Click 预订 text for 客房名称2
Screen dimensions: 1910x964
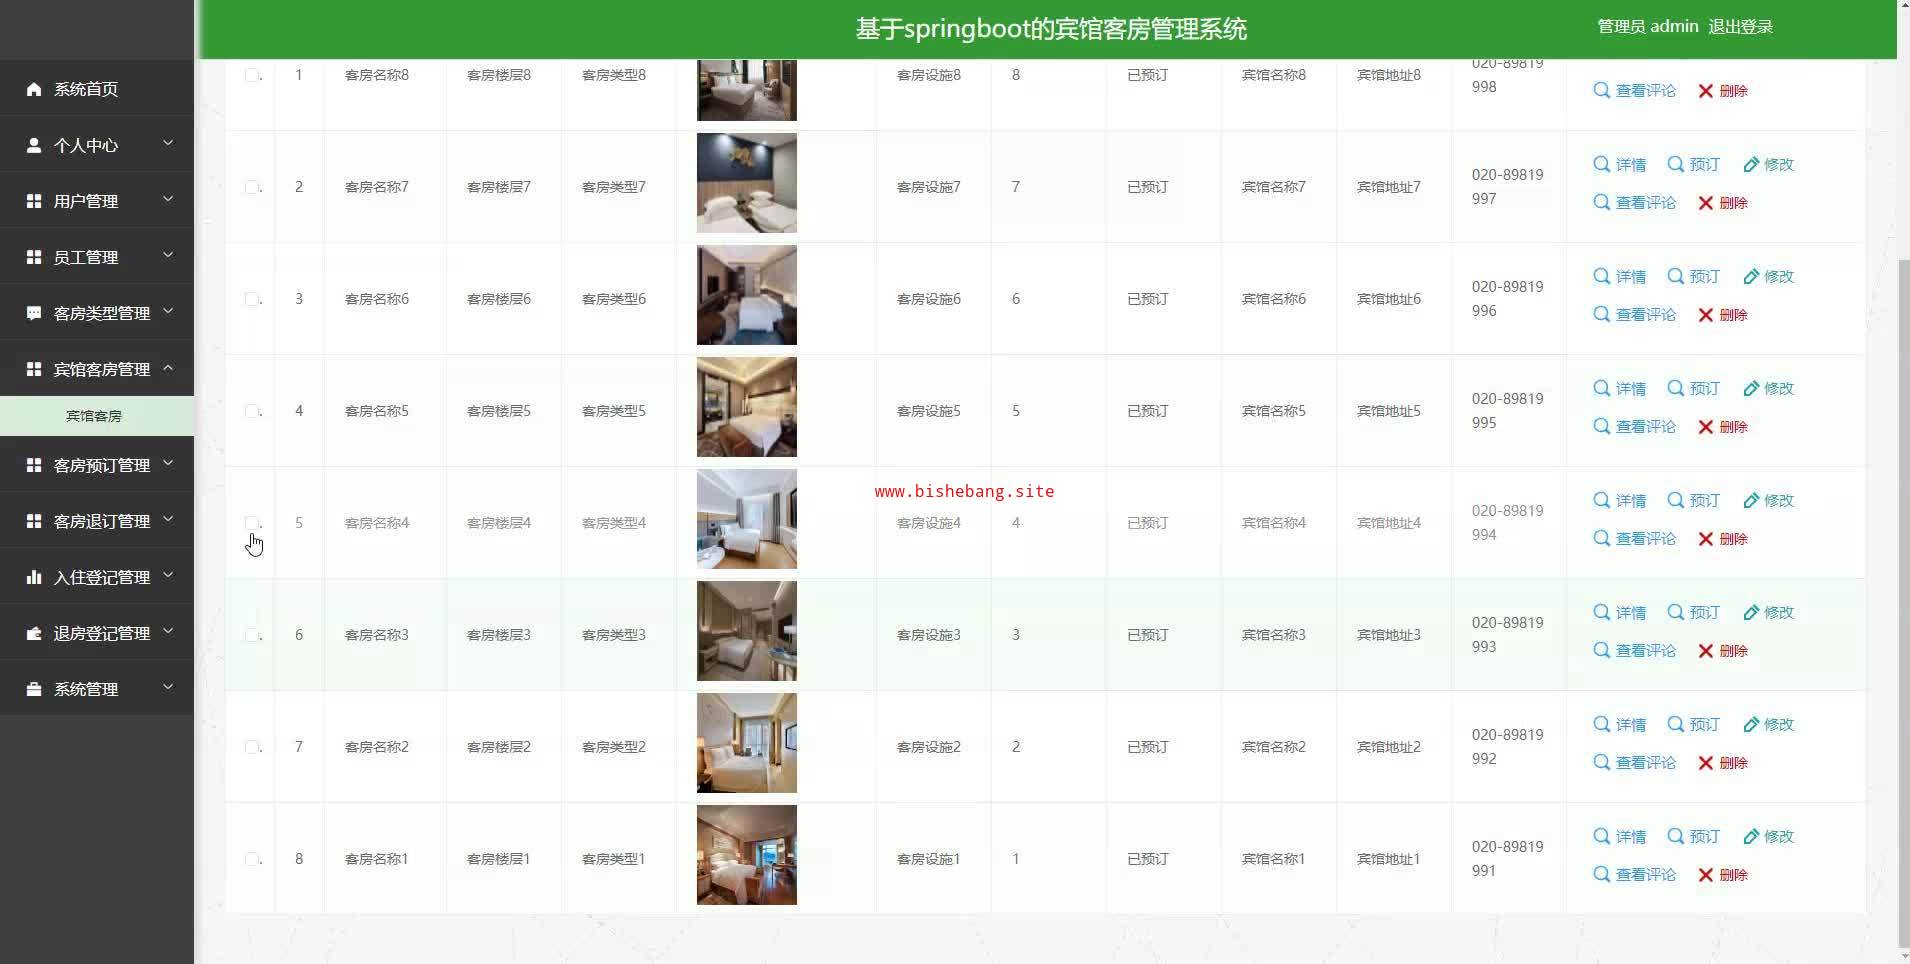pyautogui.click(x=1705, y=725)
